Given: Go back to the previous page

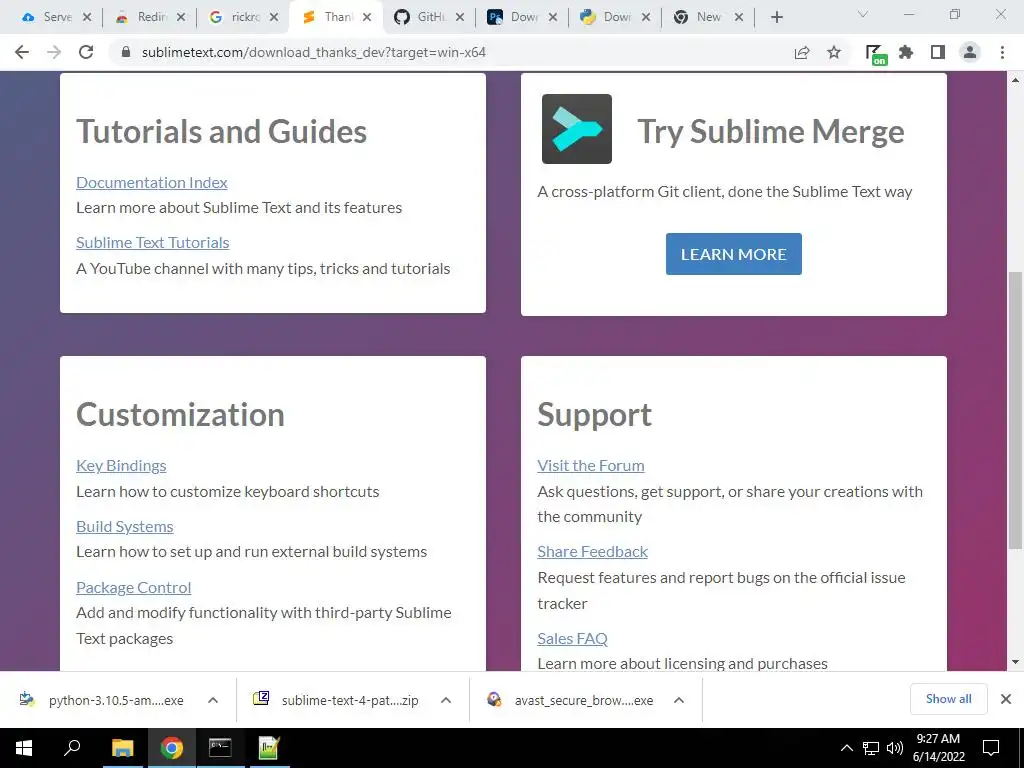Looking at the screenshot, I should coord(22,52).
